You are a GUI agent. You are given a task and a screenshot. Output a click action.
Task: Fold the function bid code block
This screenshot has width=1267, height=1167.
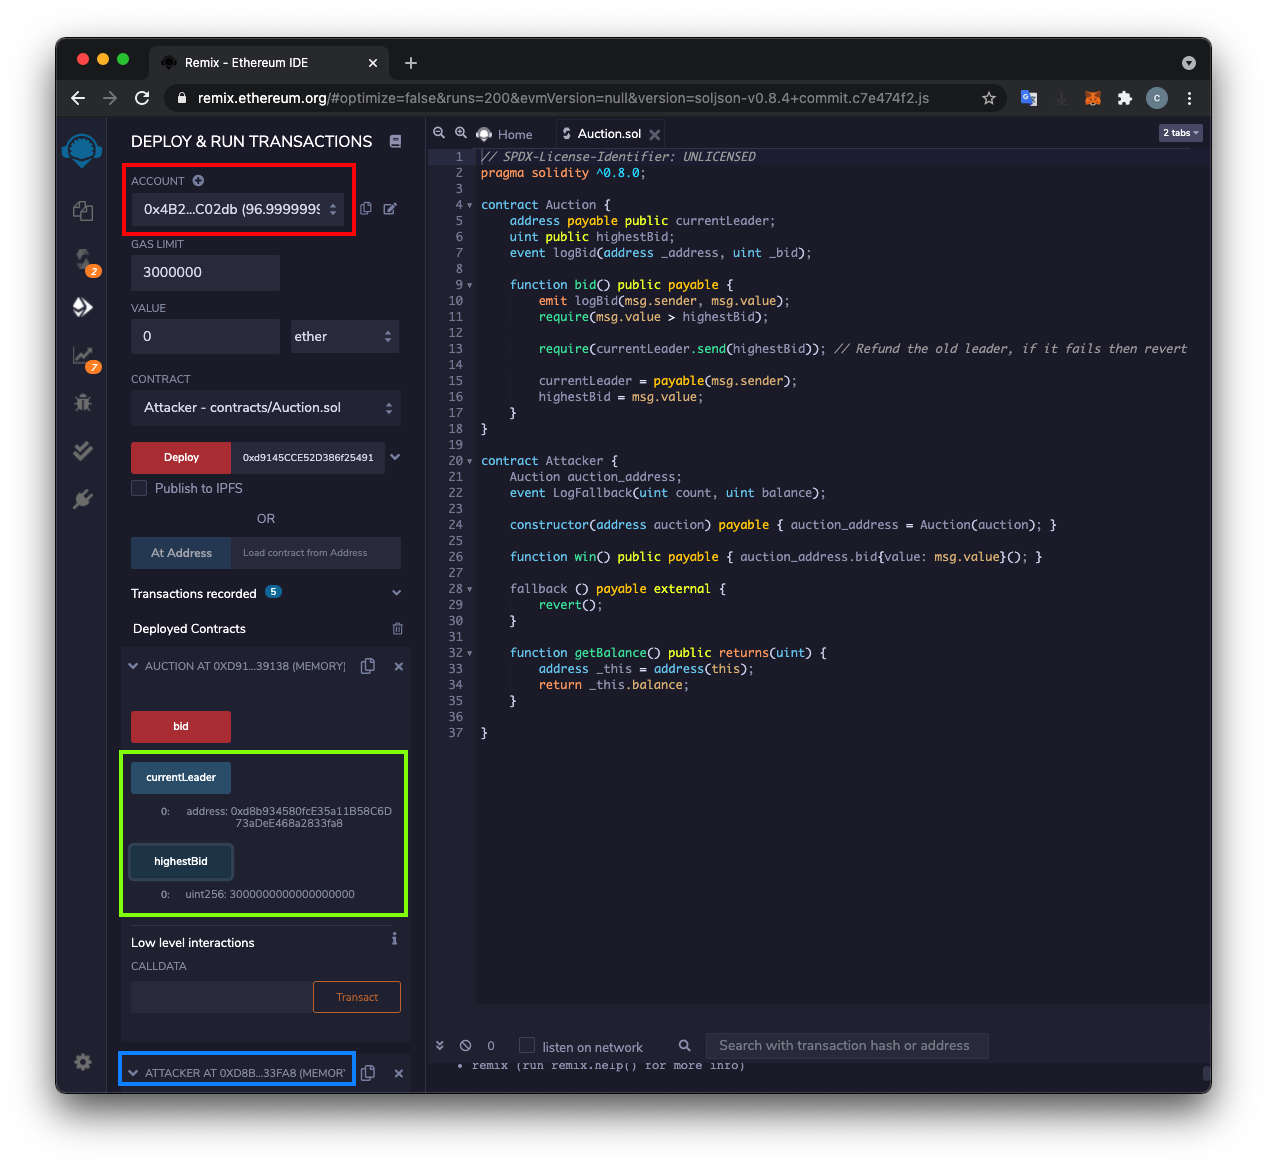470,285
